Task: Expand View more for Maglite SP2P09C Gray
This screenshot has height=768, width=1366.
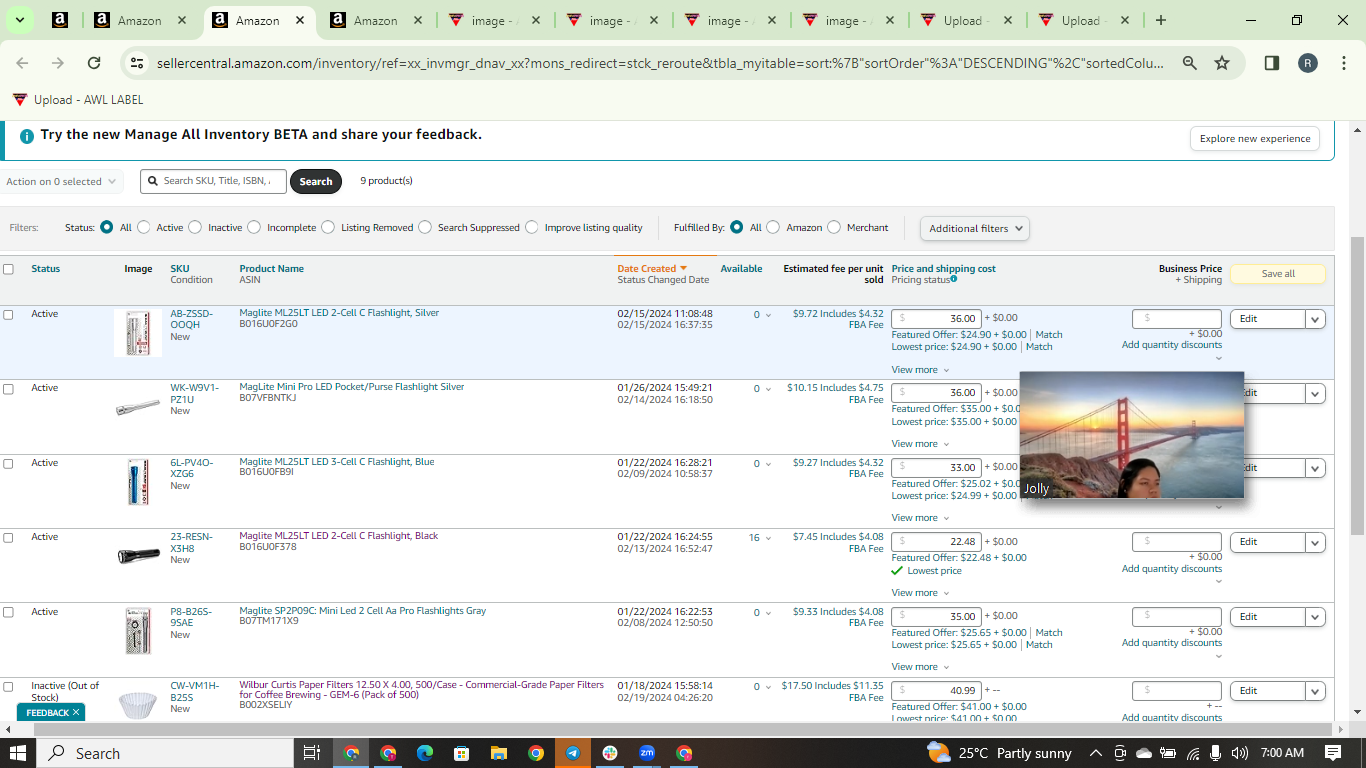Action: click(x=920, y=667)
